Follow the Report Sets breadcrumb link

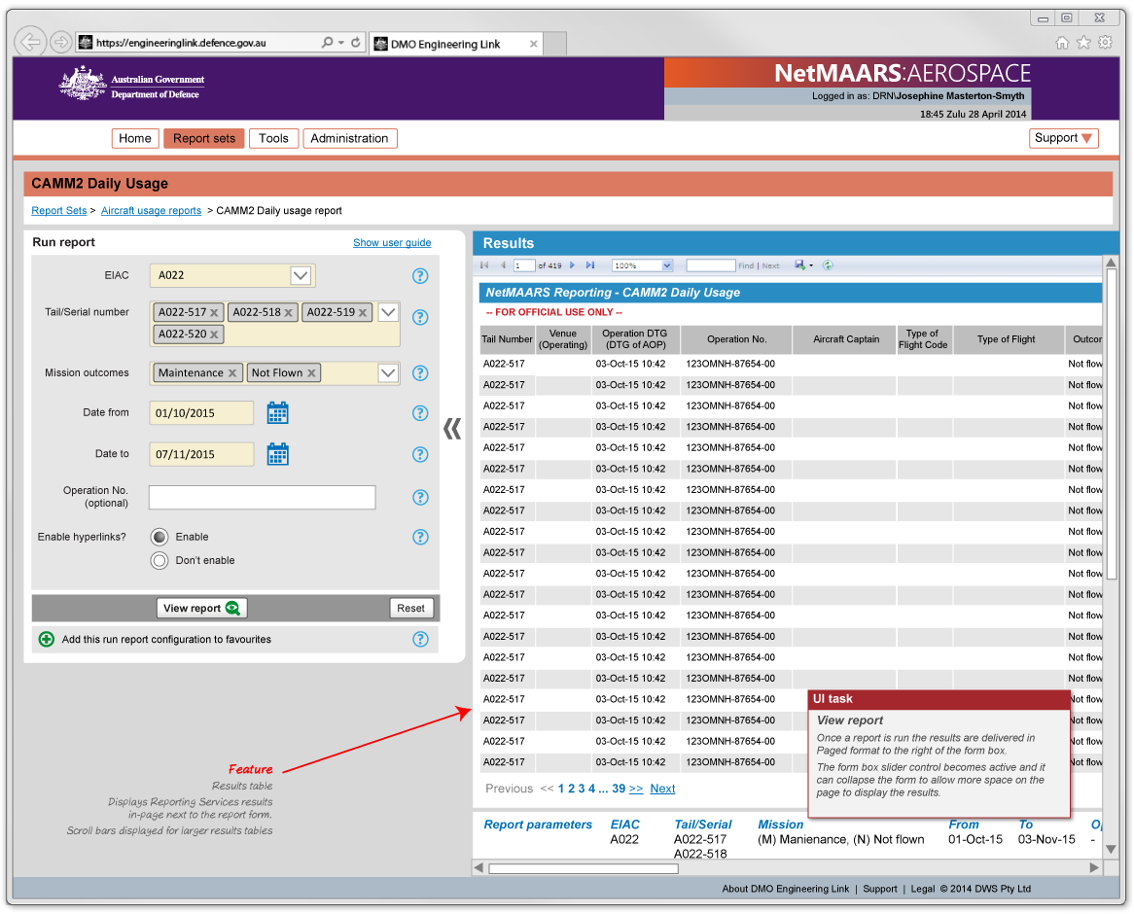coord(59,210)
